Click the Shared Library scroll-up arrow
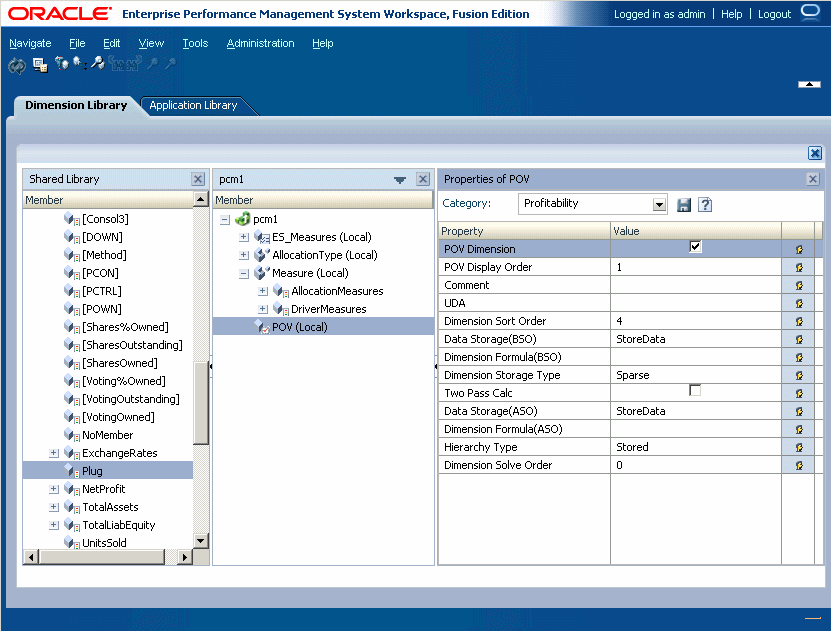831x631 pixels. (x=200, y=199)
